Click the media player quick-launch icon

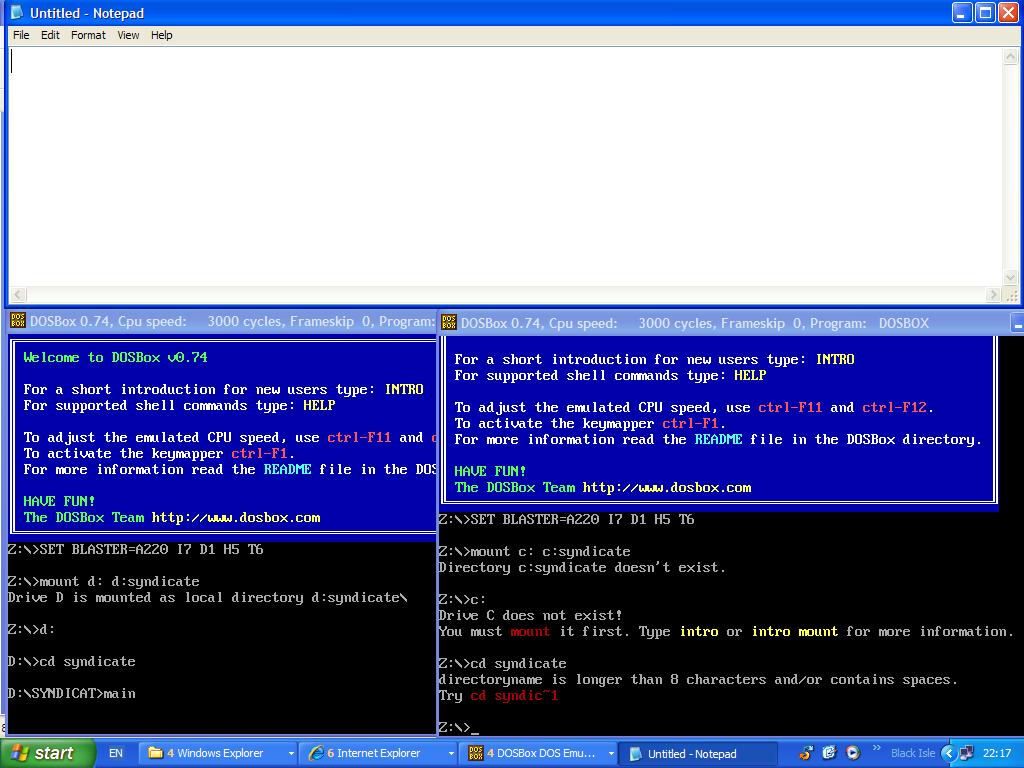point(853,753)
